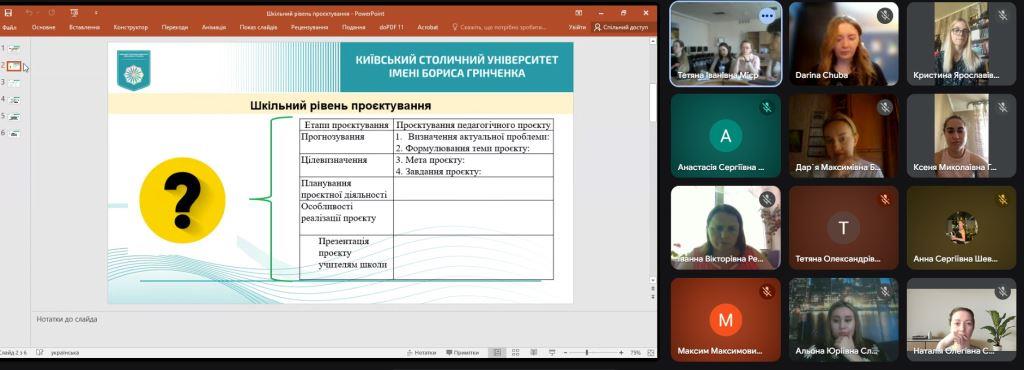Click the zoom slider handle

[587, 352]
